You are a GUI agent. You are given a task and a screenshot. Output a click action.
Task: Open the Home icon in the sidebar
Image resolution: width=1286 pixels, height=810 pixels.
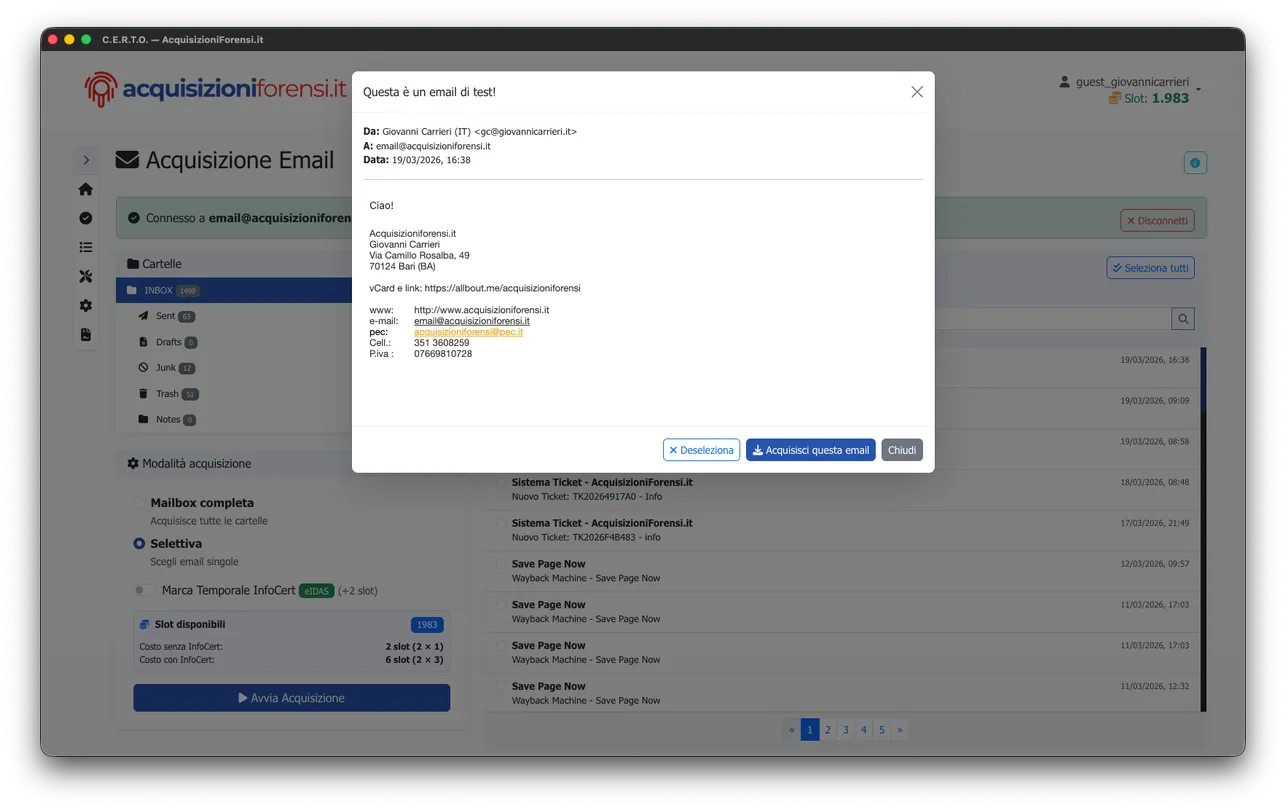tap(85, 188)
